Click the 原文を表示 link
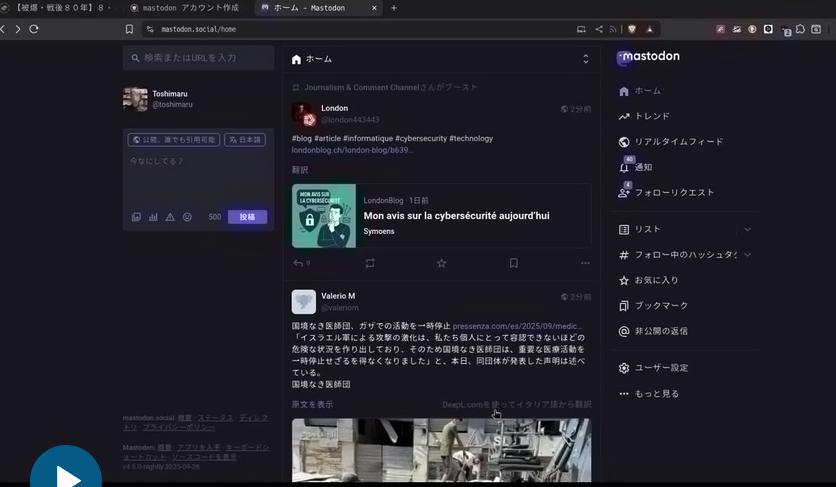 [312, 404]
